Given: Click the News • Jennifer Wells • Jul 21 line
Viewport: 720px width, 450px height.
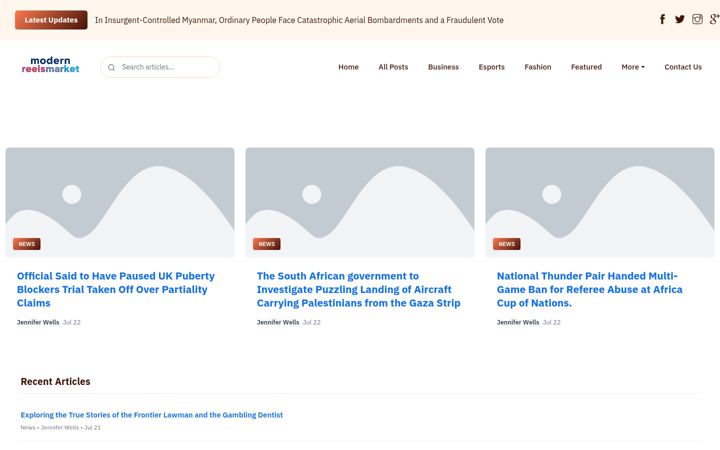Looking at the screenshot, I should 61,428.
